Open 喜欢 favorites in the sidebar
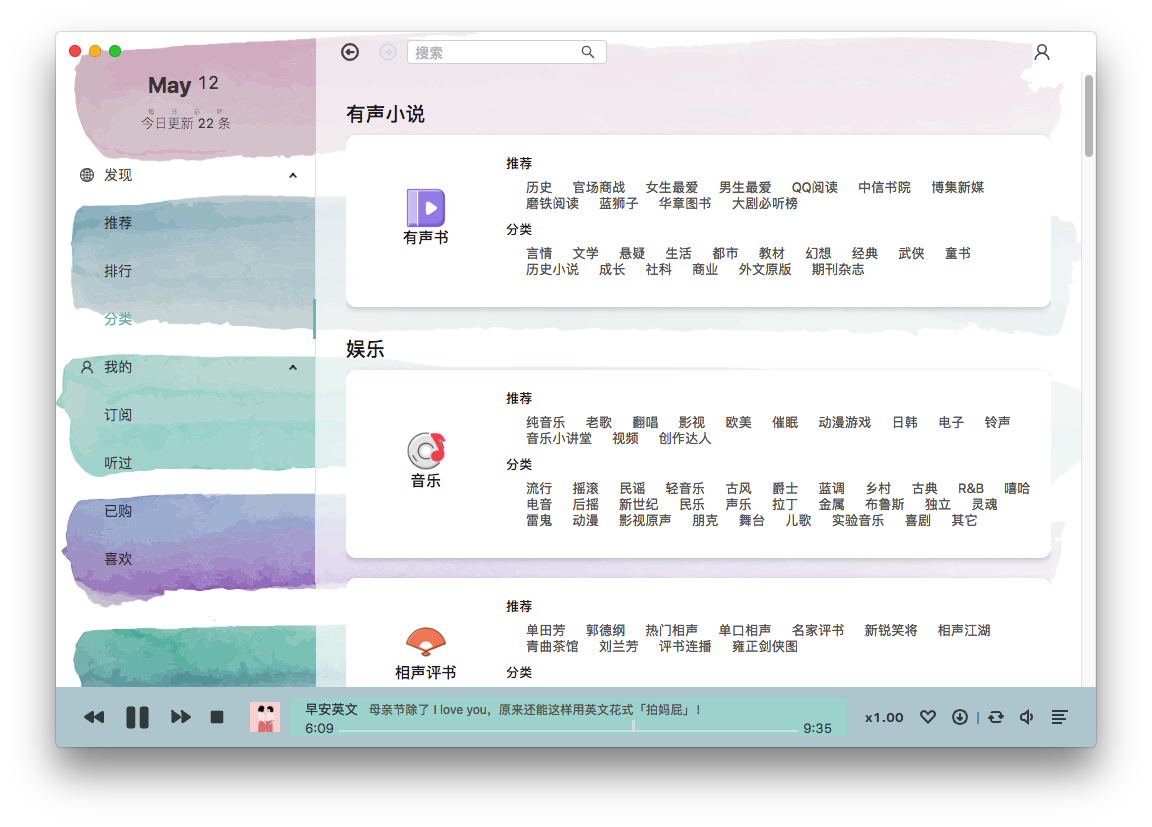This screenshot has width=1152, height=827. 118,559
